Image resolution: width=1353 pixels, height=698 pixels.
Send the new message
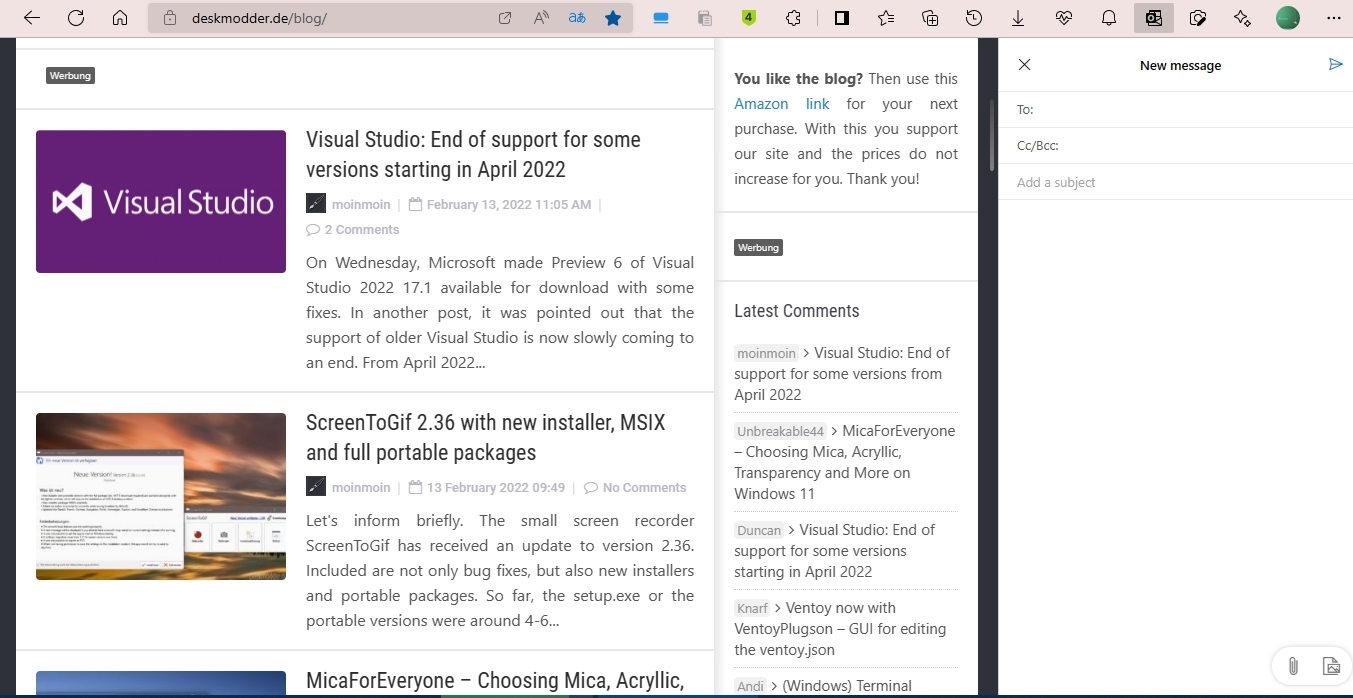point(1335,64)
